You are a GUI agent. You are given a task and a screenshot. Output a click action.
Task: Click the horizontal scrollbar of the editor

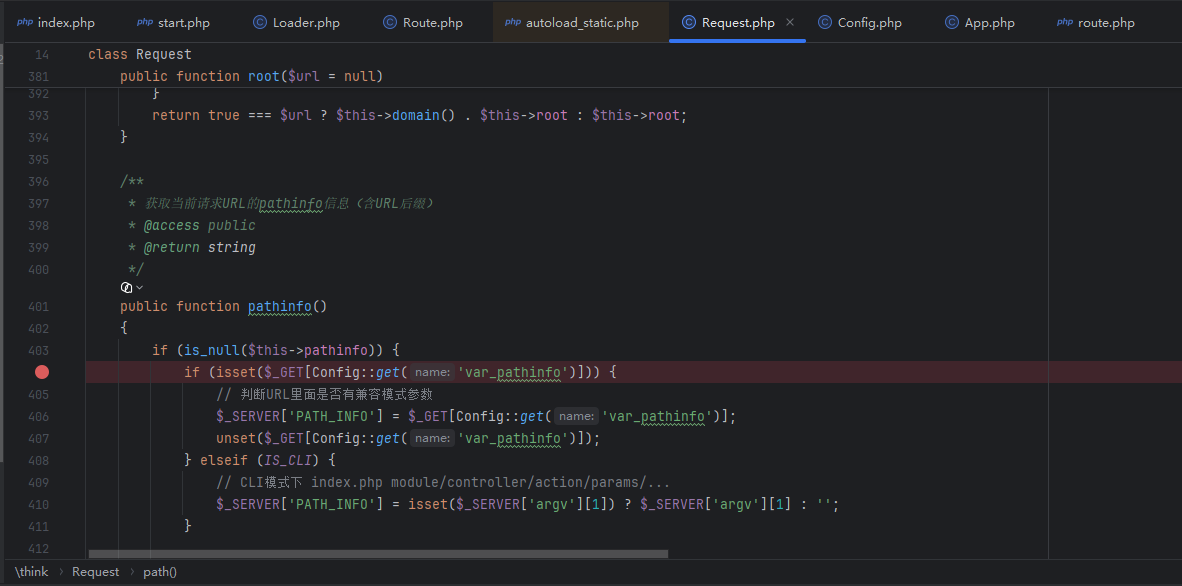[x=378, y=554]
